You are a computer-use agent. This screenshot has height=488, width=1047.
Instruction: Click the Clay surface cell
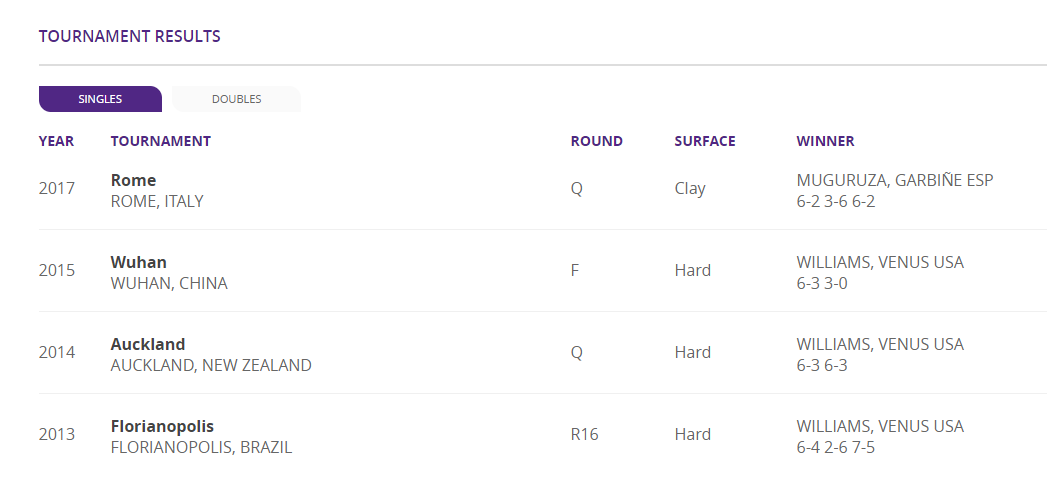pos(688,188)
